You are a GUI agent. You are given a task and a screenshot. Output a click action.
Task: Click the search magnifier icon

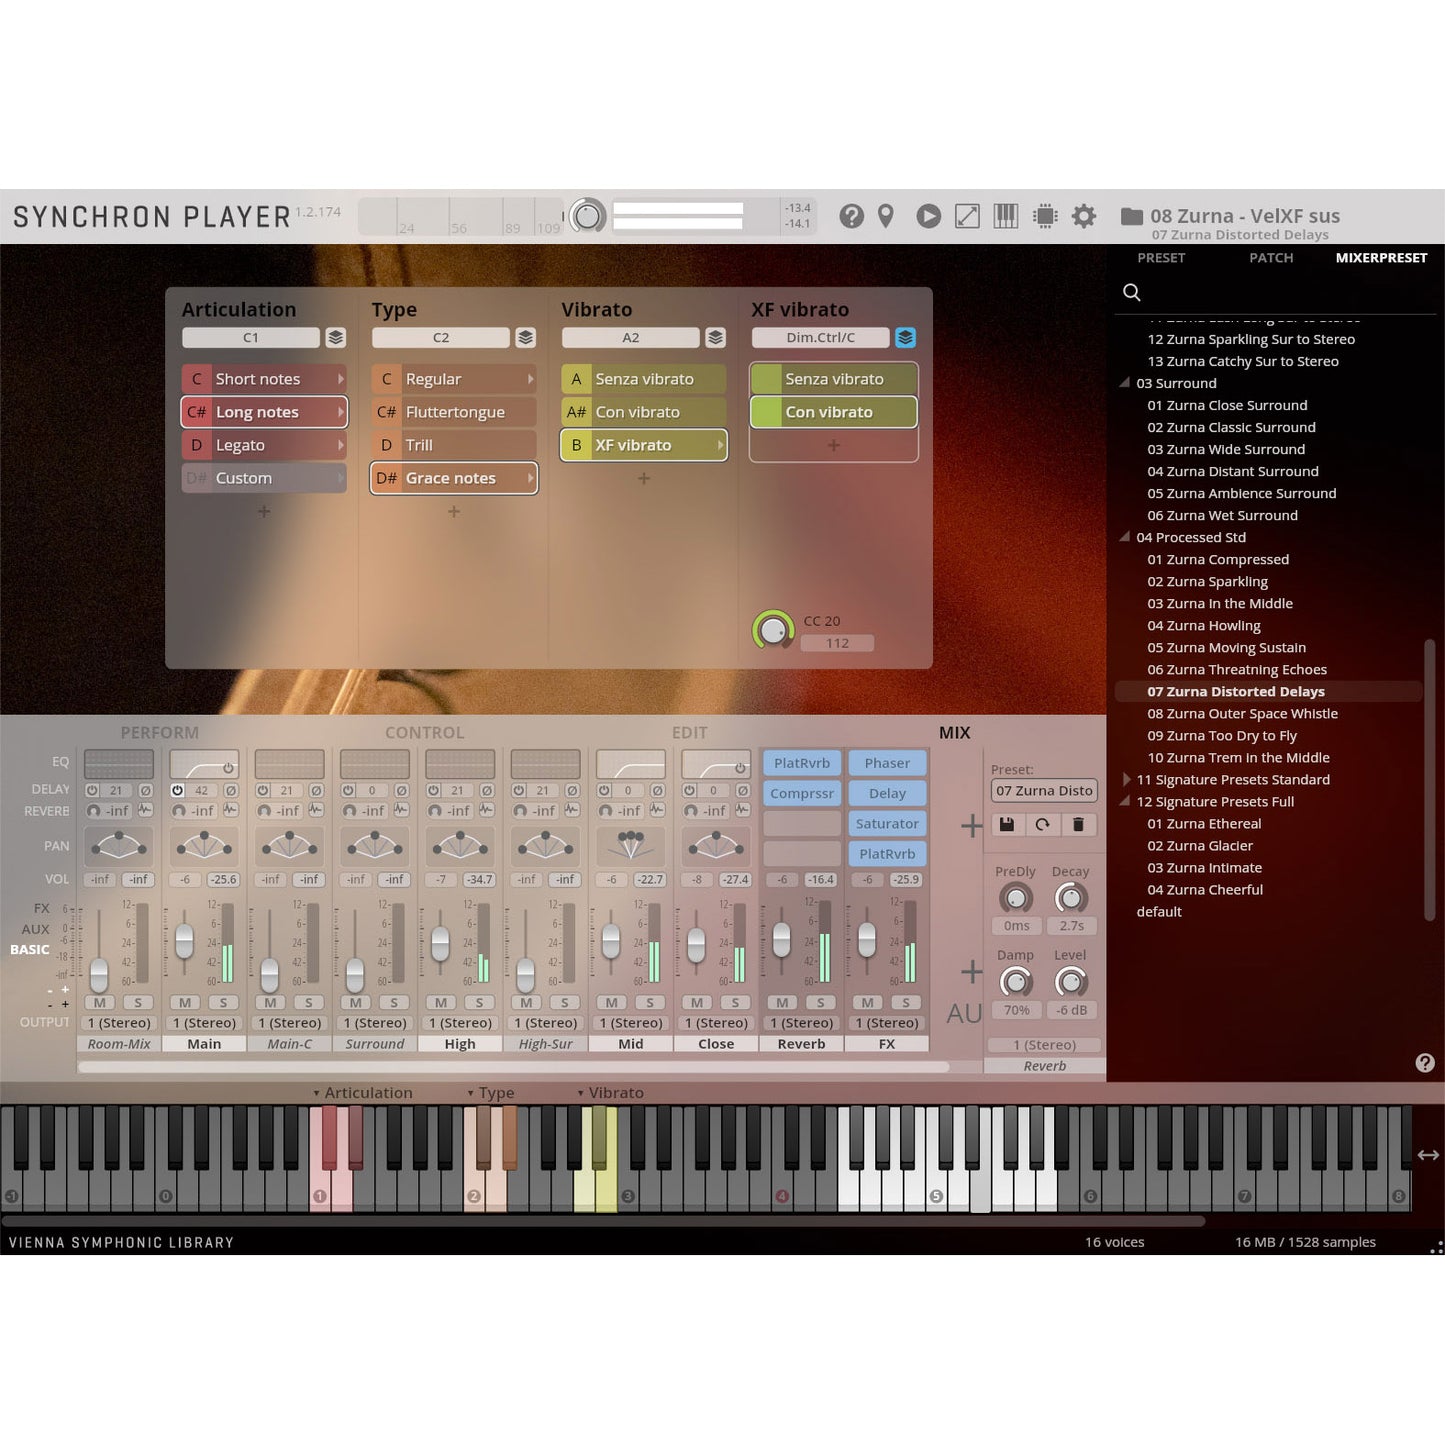click(1132, 292)
